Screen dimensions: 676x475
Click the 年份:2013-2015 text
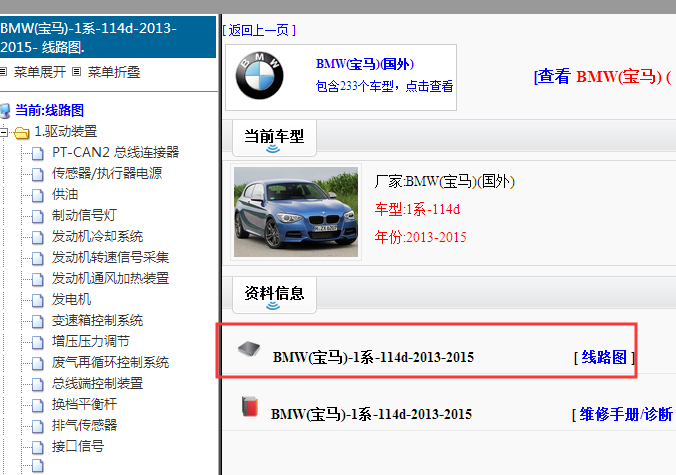[420, 238]
